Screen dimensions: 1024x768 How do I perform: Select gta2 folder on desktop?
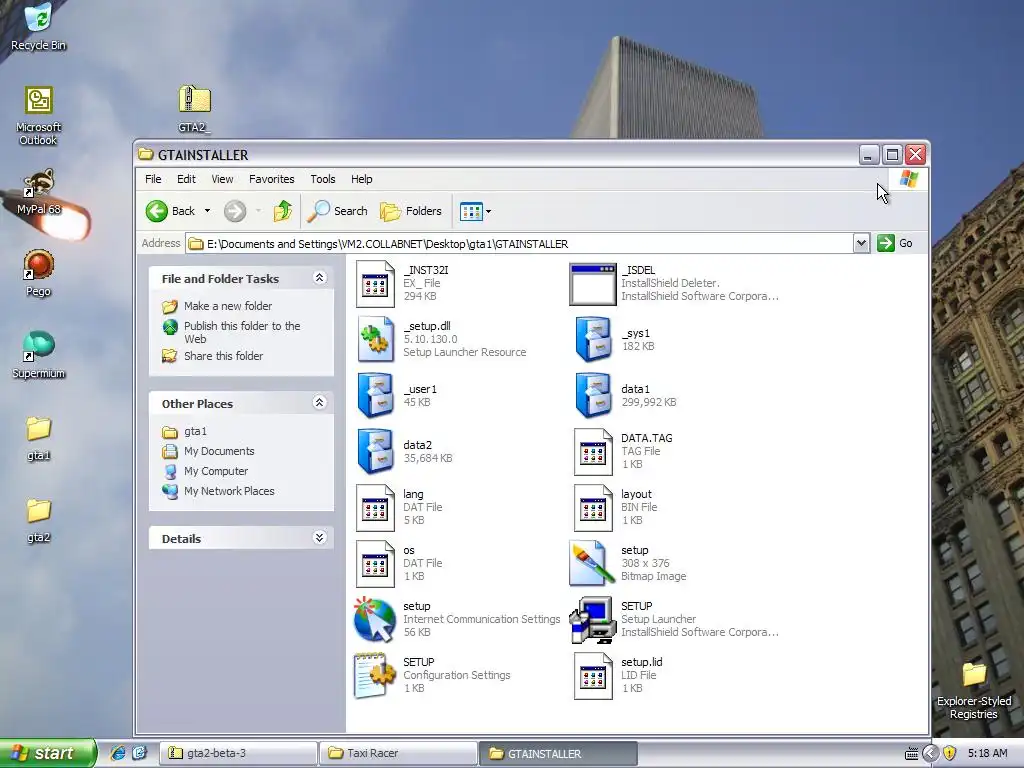pos(39,520)
